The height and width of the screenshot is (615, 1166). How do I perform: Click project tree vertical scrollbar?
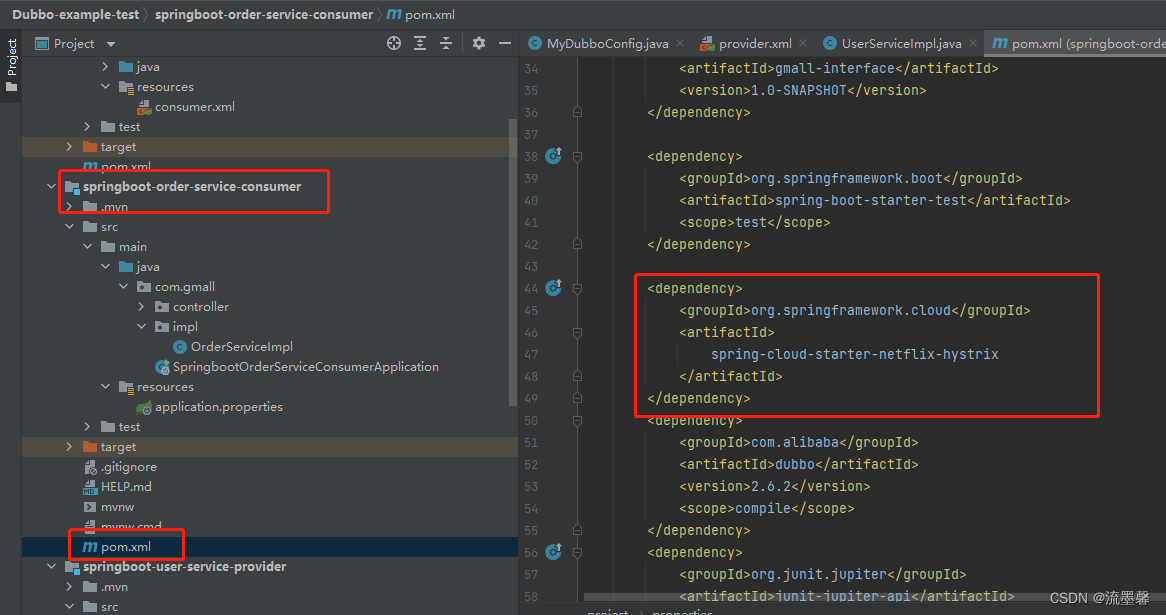point(512,262)
